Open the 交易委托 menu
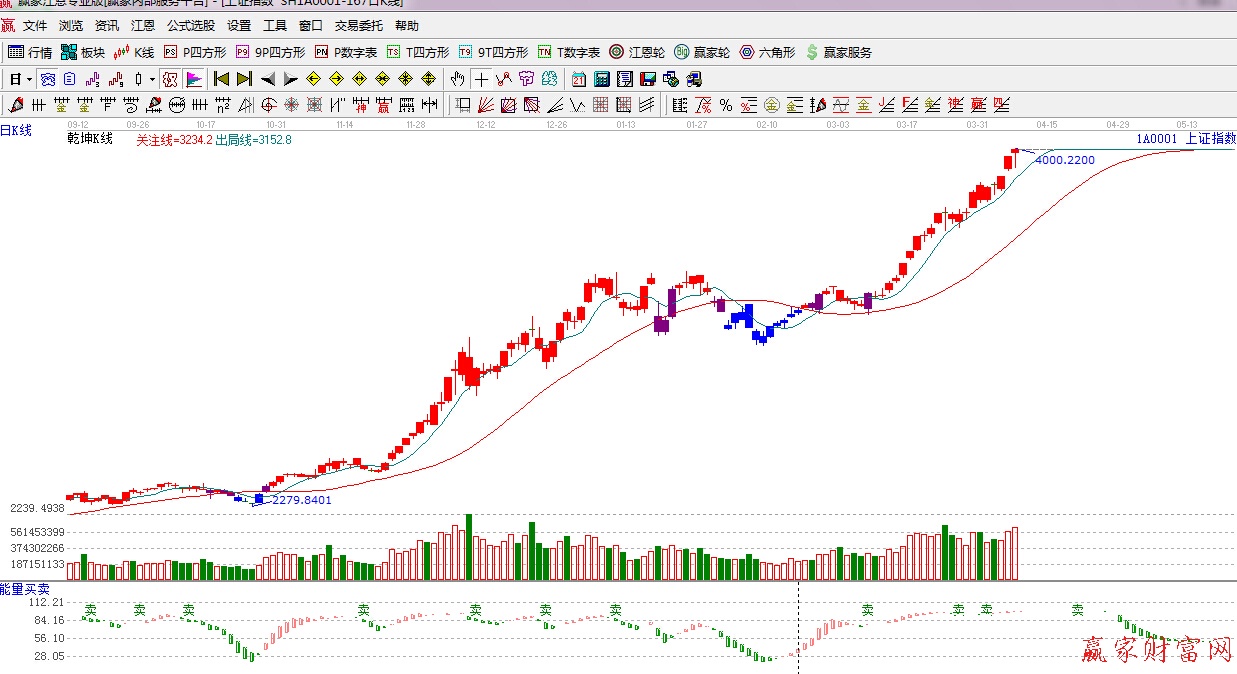Image resolution: width=1237 pixels, height=674 pixels. (358, 26)
